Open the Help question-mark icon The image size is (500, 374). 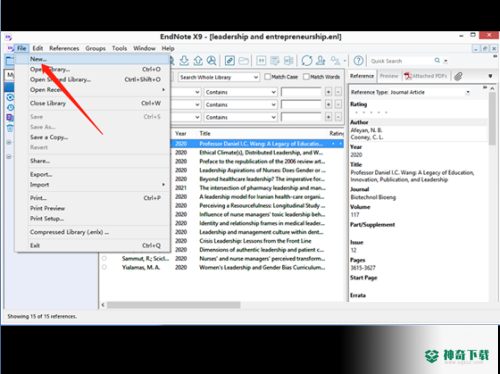click(359, 61)
